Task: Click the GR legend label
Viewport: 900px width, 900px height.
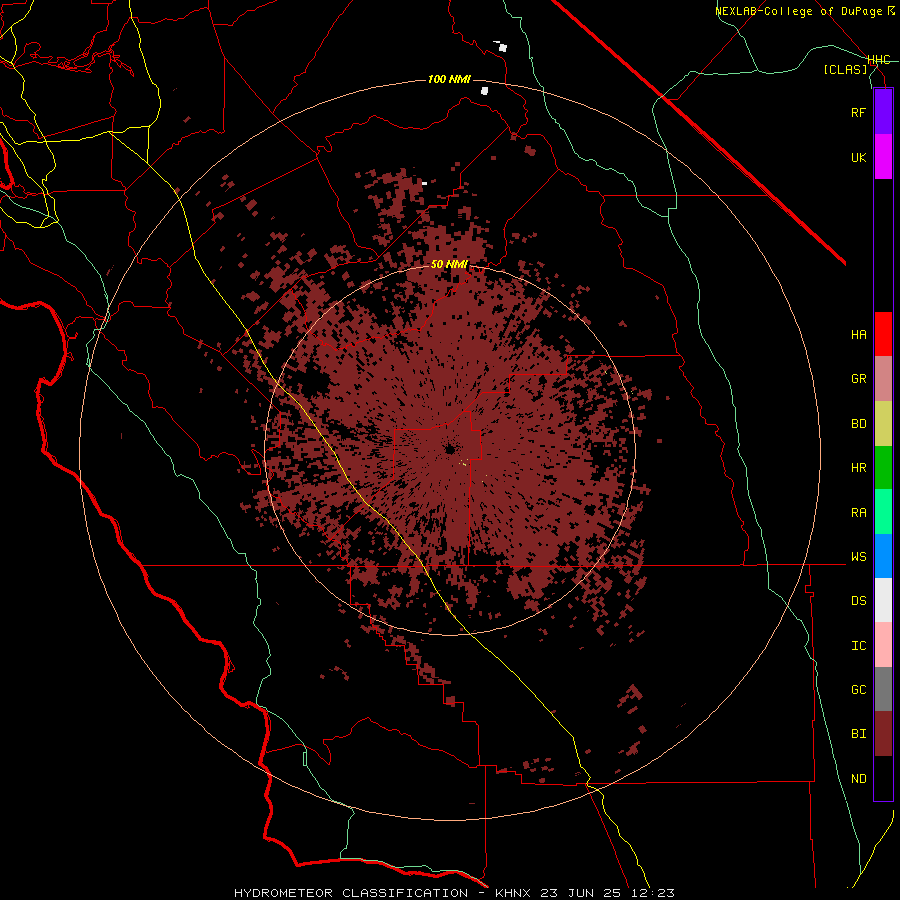Action: (858, 378)
